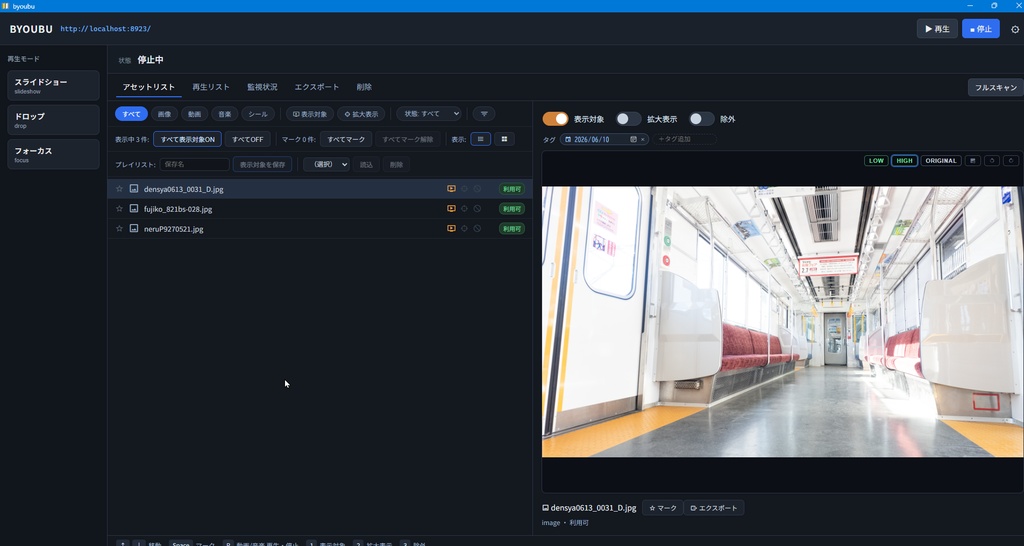Select the すべて filter chip
Viewport: 1024px width, 546px height.
point(131,114)
